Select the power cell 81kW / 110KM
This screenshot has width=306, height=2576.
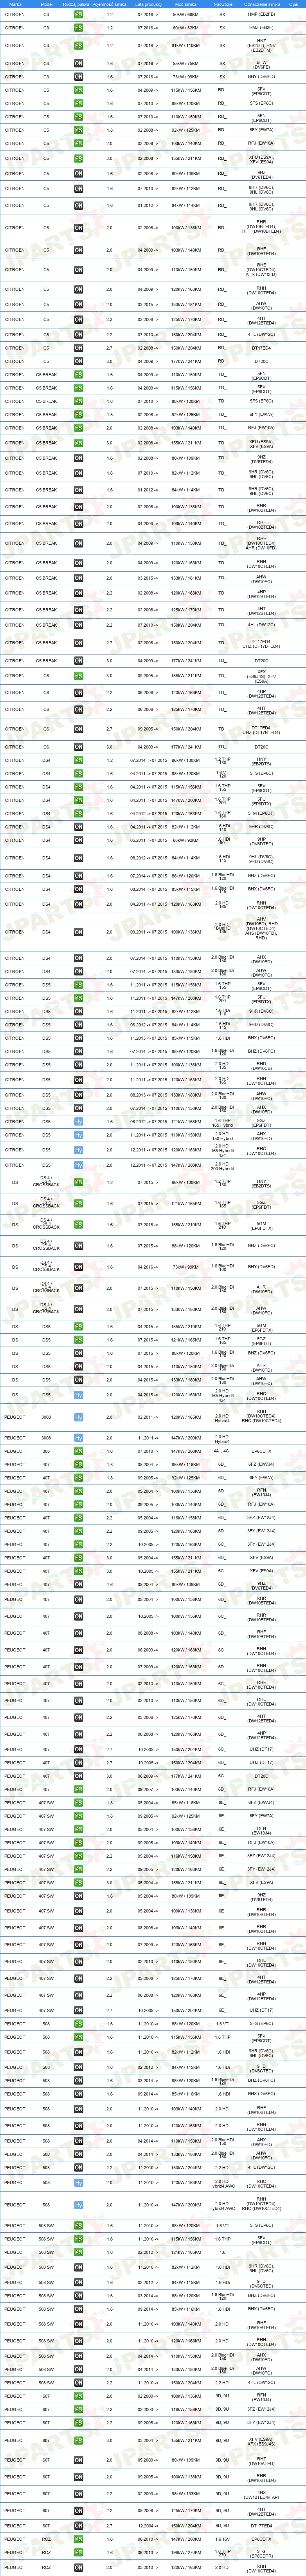(186, 46)
